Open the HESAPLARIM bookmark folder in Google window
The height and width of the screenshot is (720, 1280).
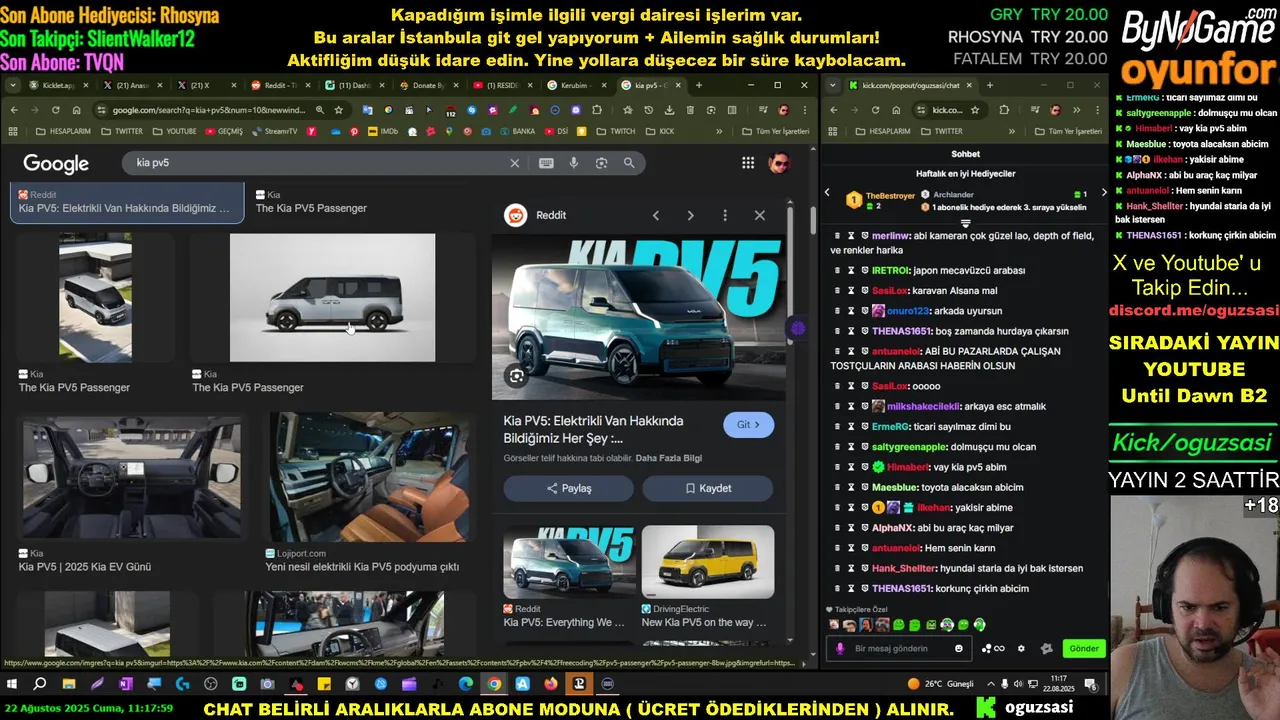click(65, 131)
